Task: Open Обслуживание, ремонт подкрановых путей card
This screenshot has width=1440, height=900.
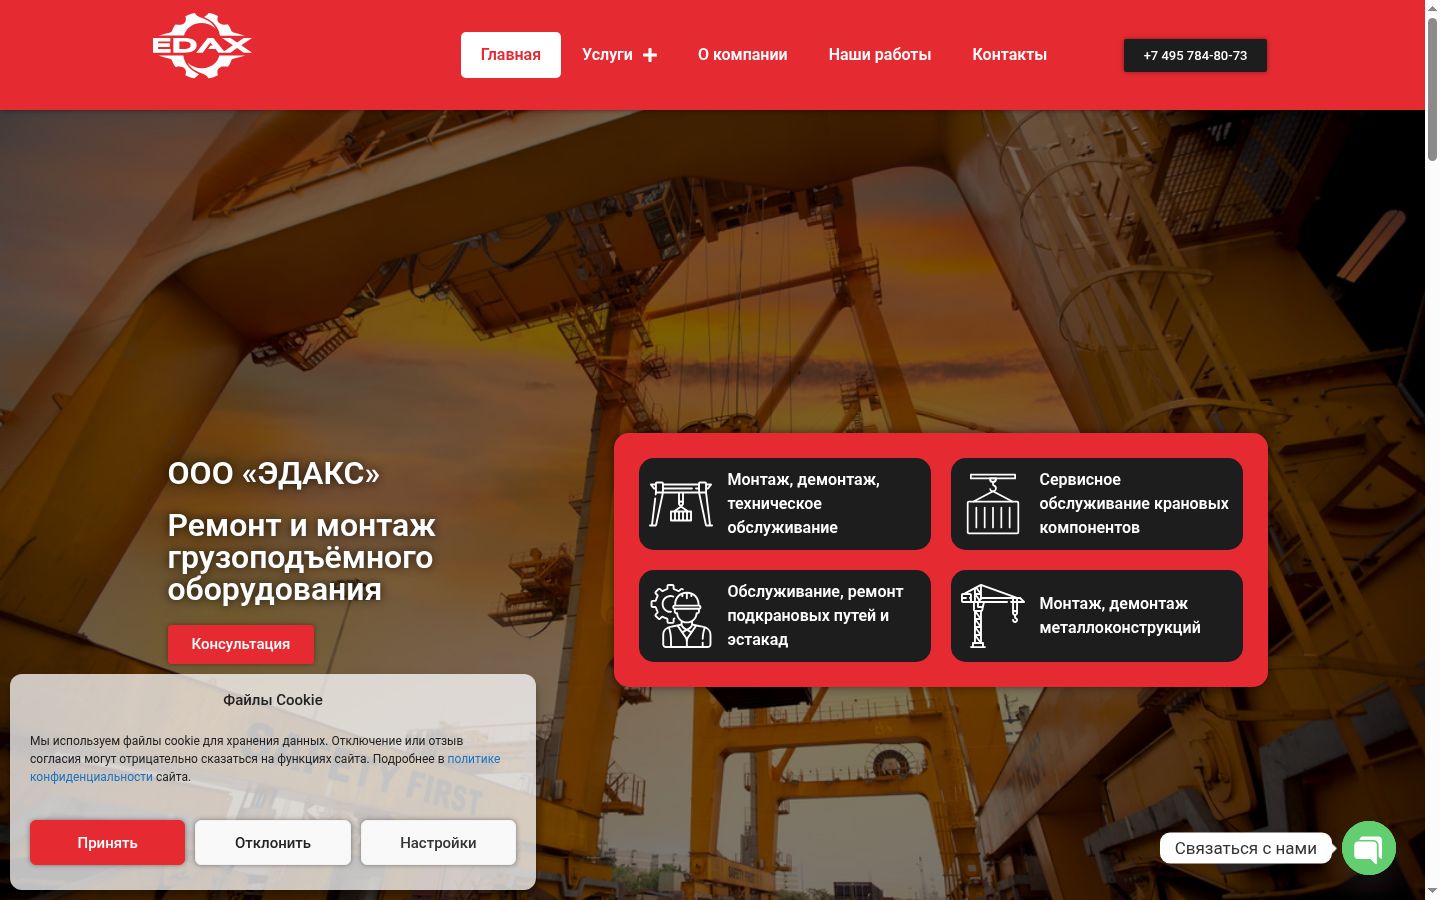Action: (x=785, y=616)
